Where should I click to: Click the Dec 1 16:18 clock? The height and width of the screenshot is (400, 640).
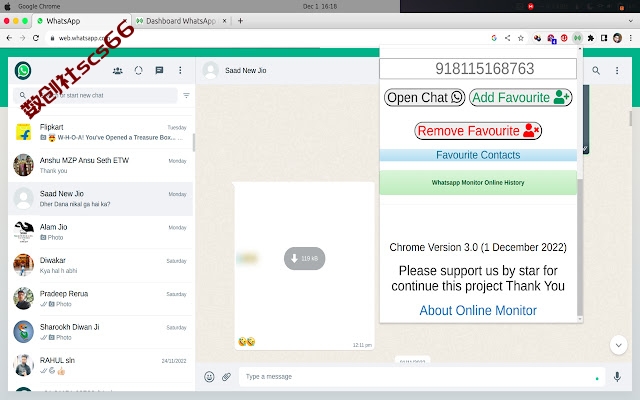(x=320, y=7)
